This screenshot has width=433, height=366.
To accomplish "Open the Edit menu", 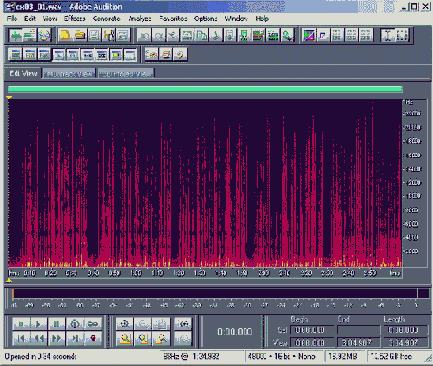I will pyautogui.click(x=30, y=18).
